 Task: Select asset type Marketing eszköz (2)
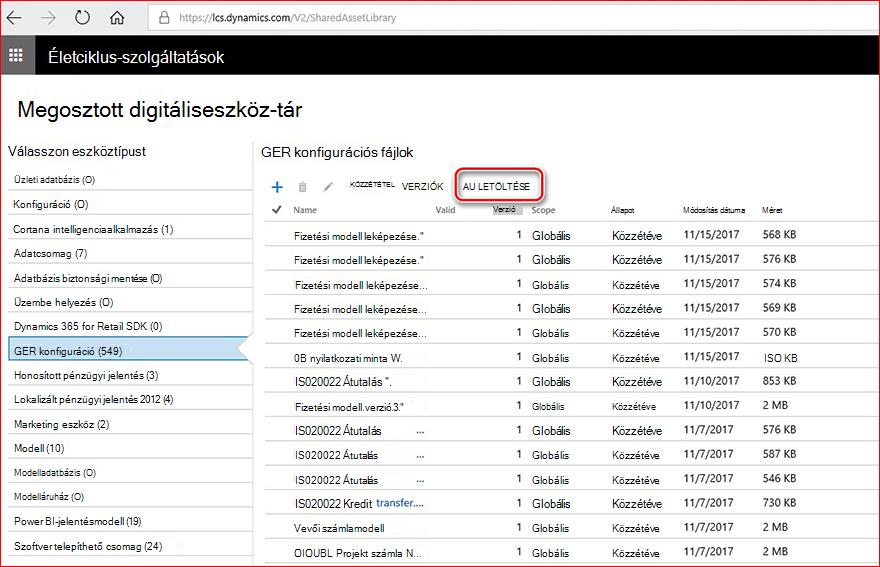130,424
